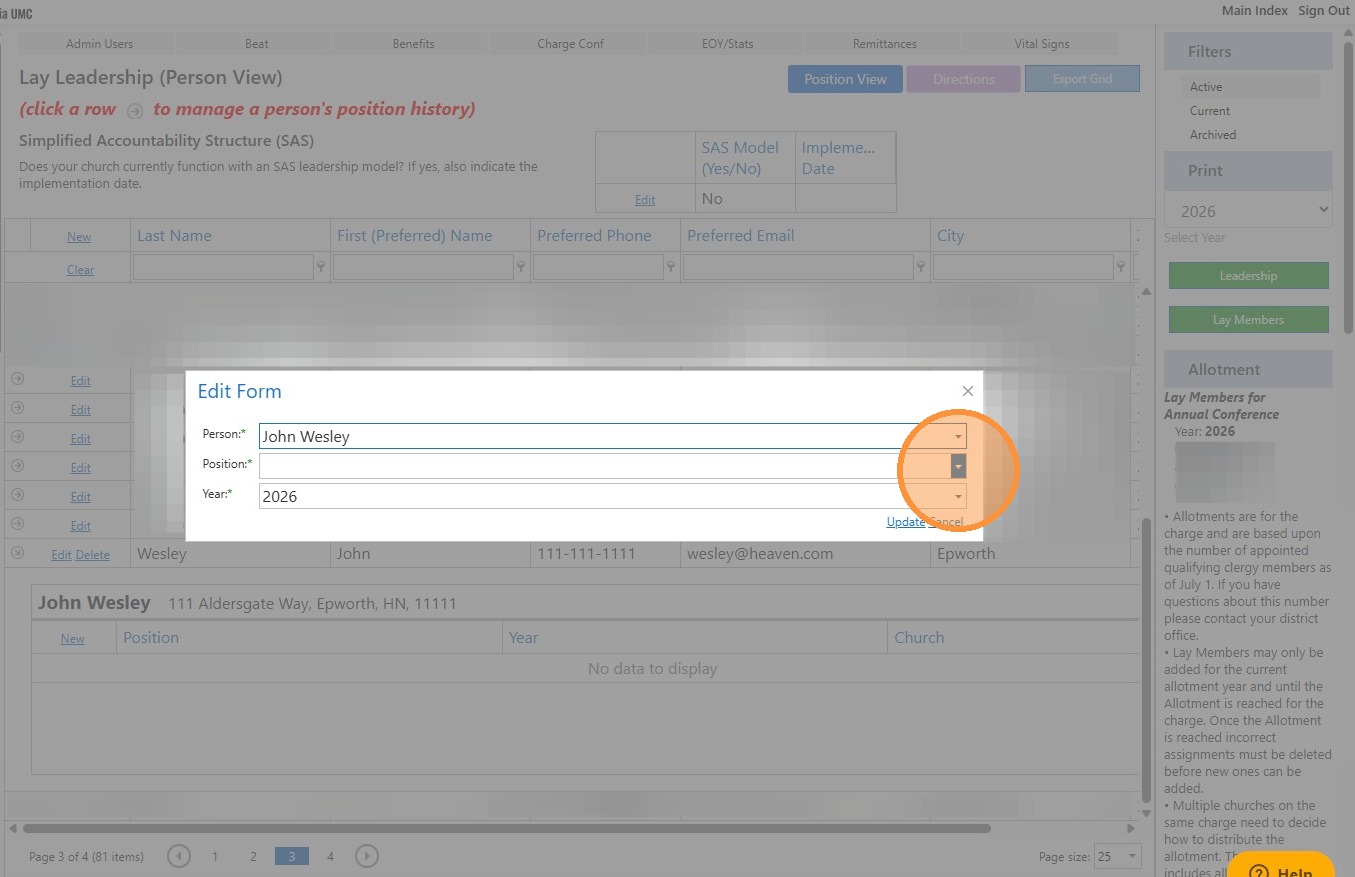Viewport: 1355px width, 877px height.
Task: Select the Archived filter
Action: pyautogui.click(x=1213, y=135)
